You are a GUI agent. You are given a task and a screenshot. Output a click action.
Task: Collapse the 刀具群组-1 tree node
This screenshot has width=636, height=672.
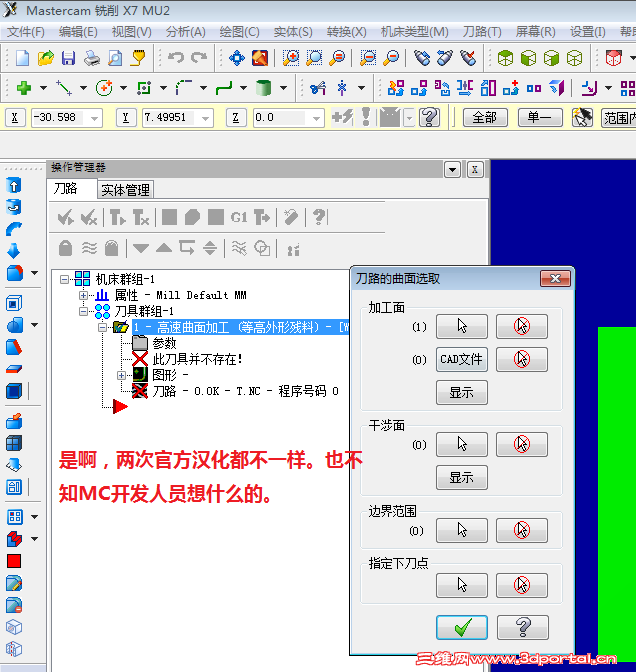pos(83,311)
